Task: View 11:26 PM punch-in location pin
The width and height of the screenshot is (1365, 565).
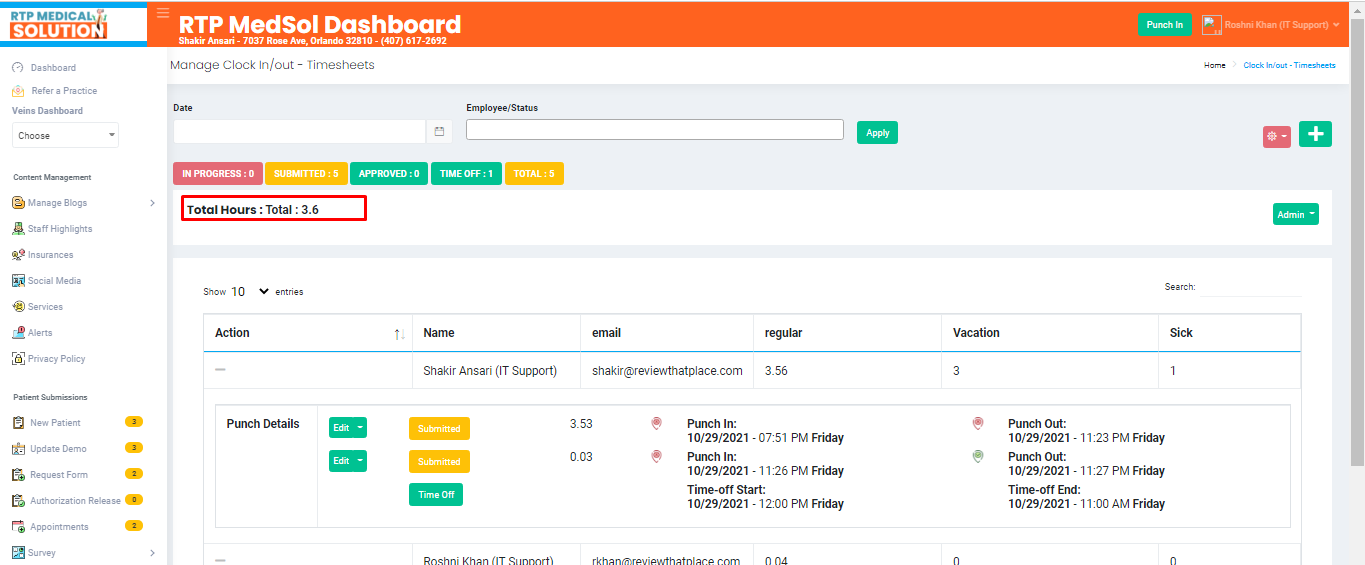Action: tap(656, 457)
